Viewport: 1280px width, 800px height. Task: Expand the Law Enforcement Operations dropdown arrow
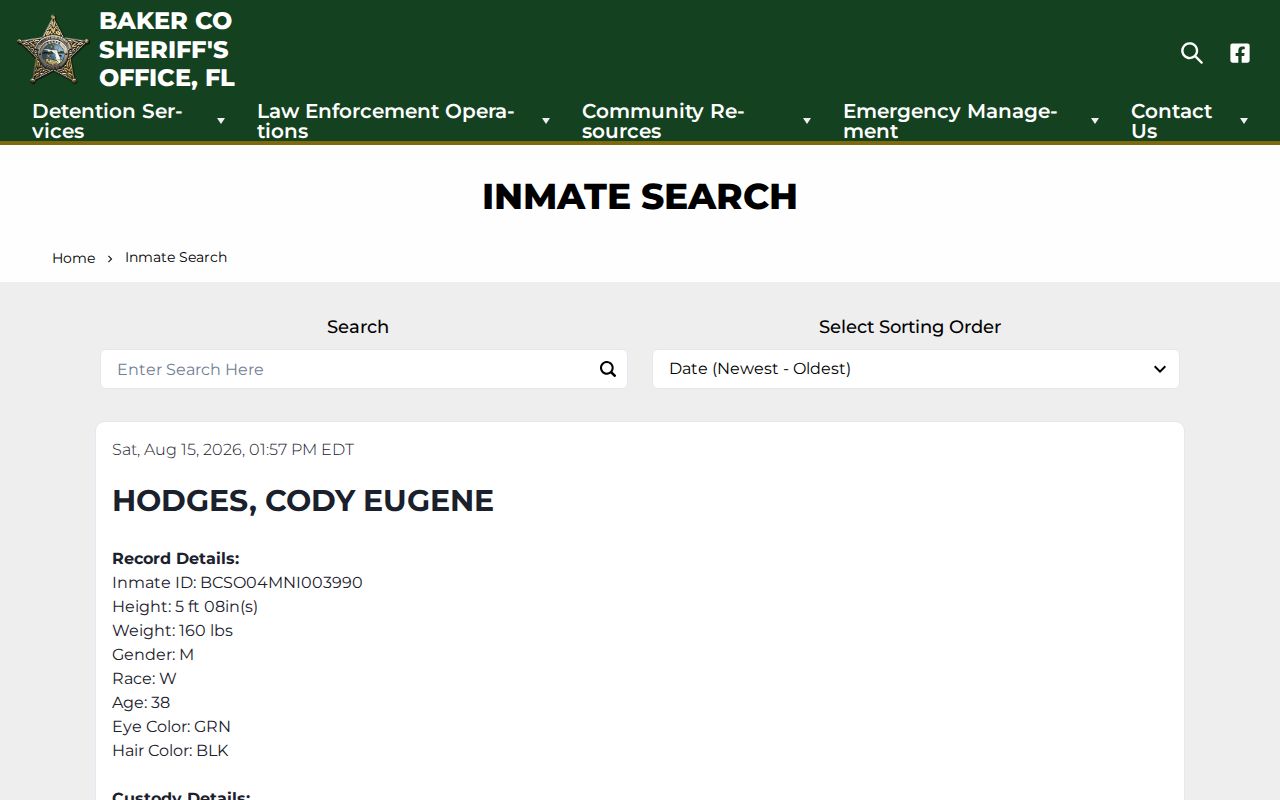pyautogui.click(x=546, y=121)
